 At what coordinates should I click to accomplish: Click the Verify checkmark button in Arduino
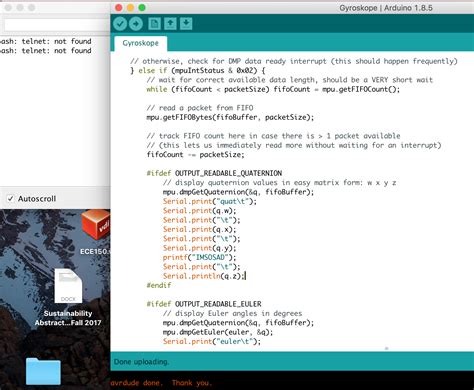tap(120, 24)
